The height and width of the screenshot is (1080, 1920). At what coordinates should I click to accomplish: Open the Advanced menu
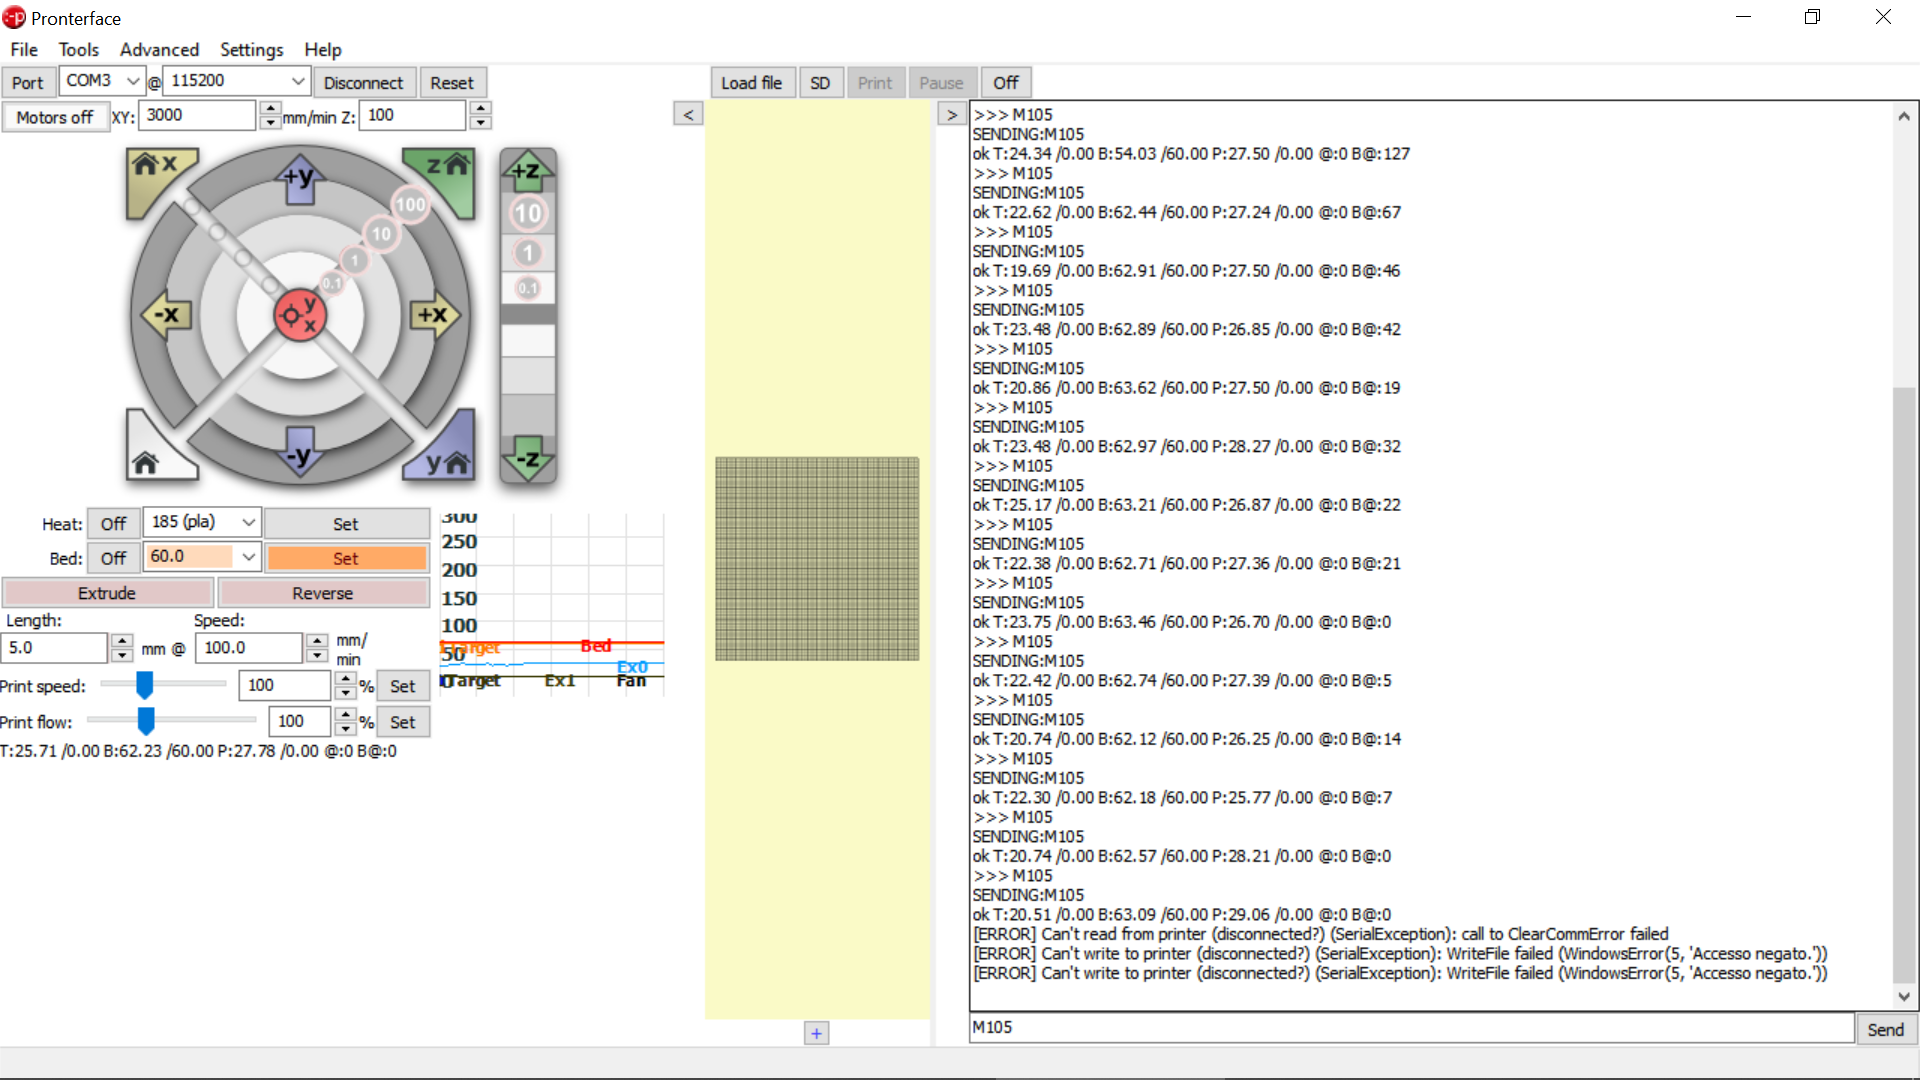(x=159, y=49)
